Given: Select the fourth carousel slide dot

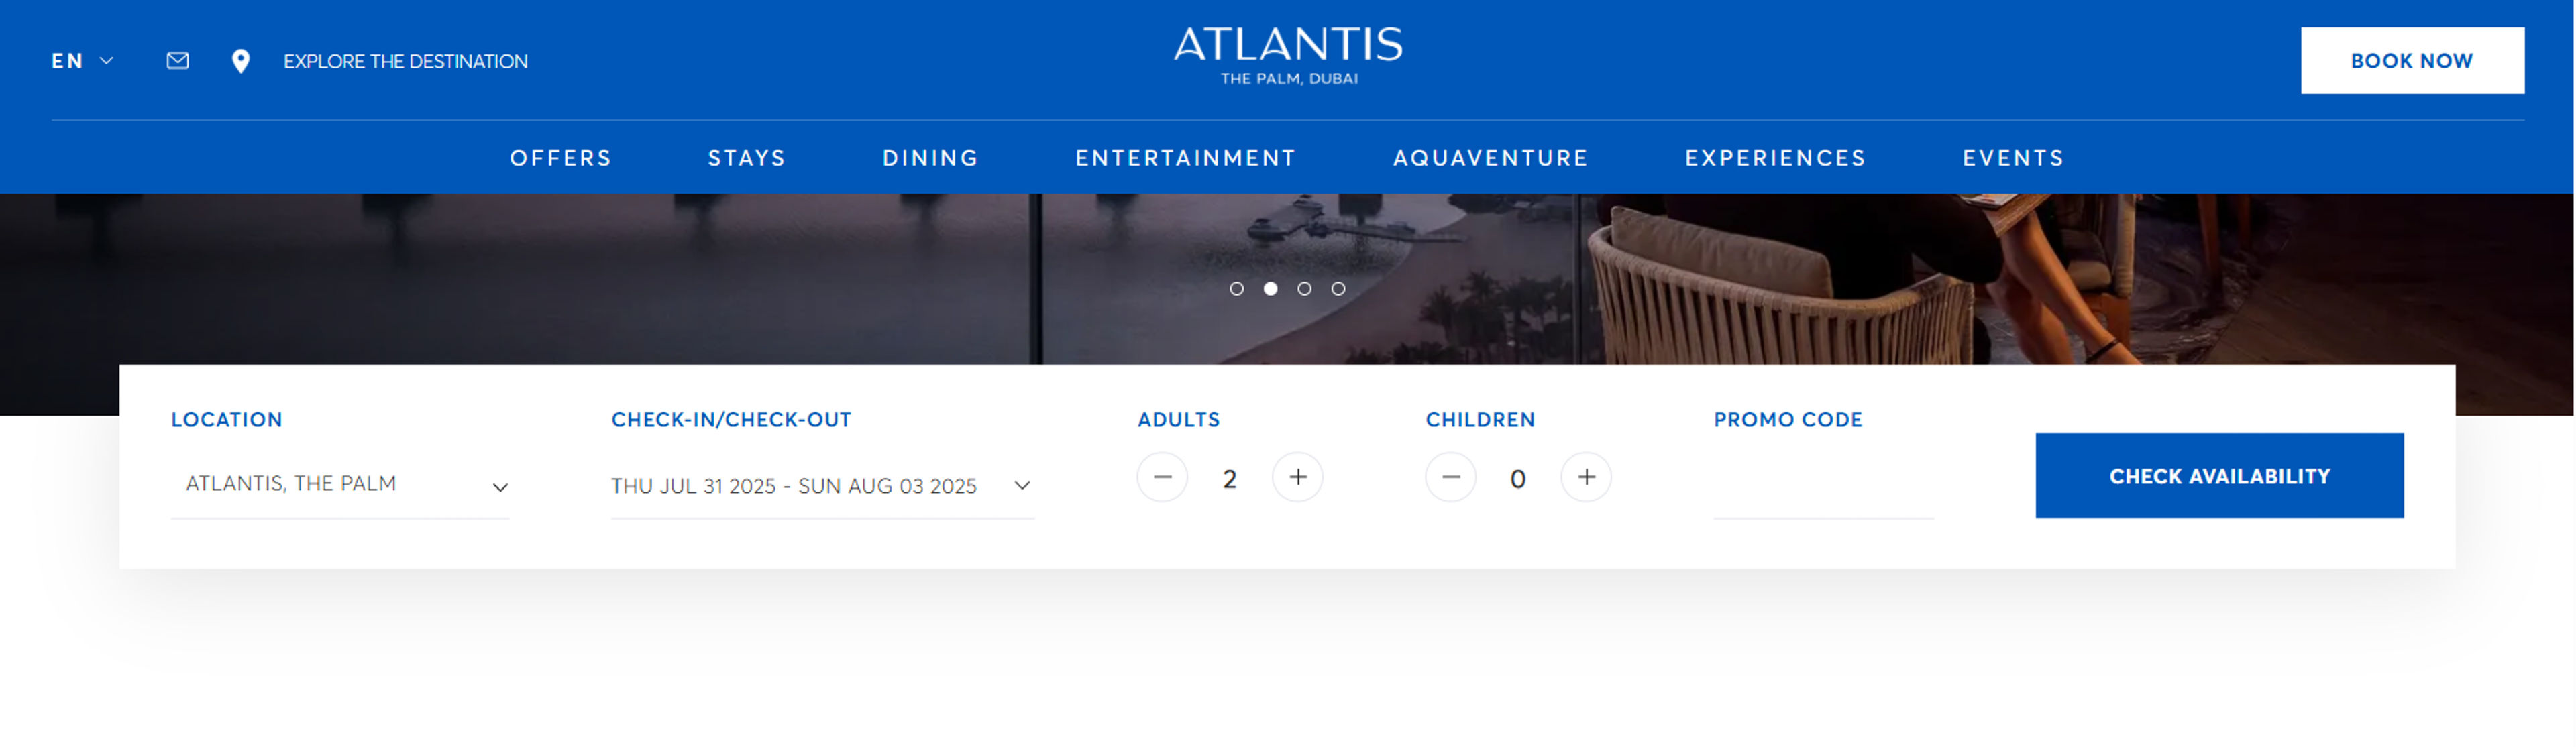Looking at the screenshot, I should pyautogui.click(x=1338, y=289).
